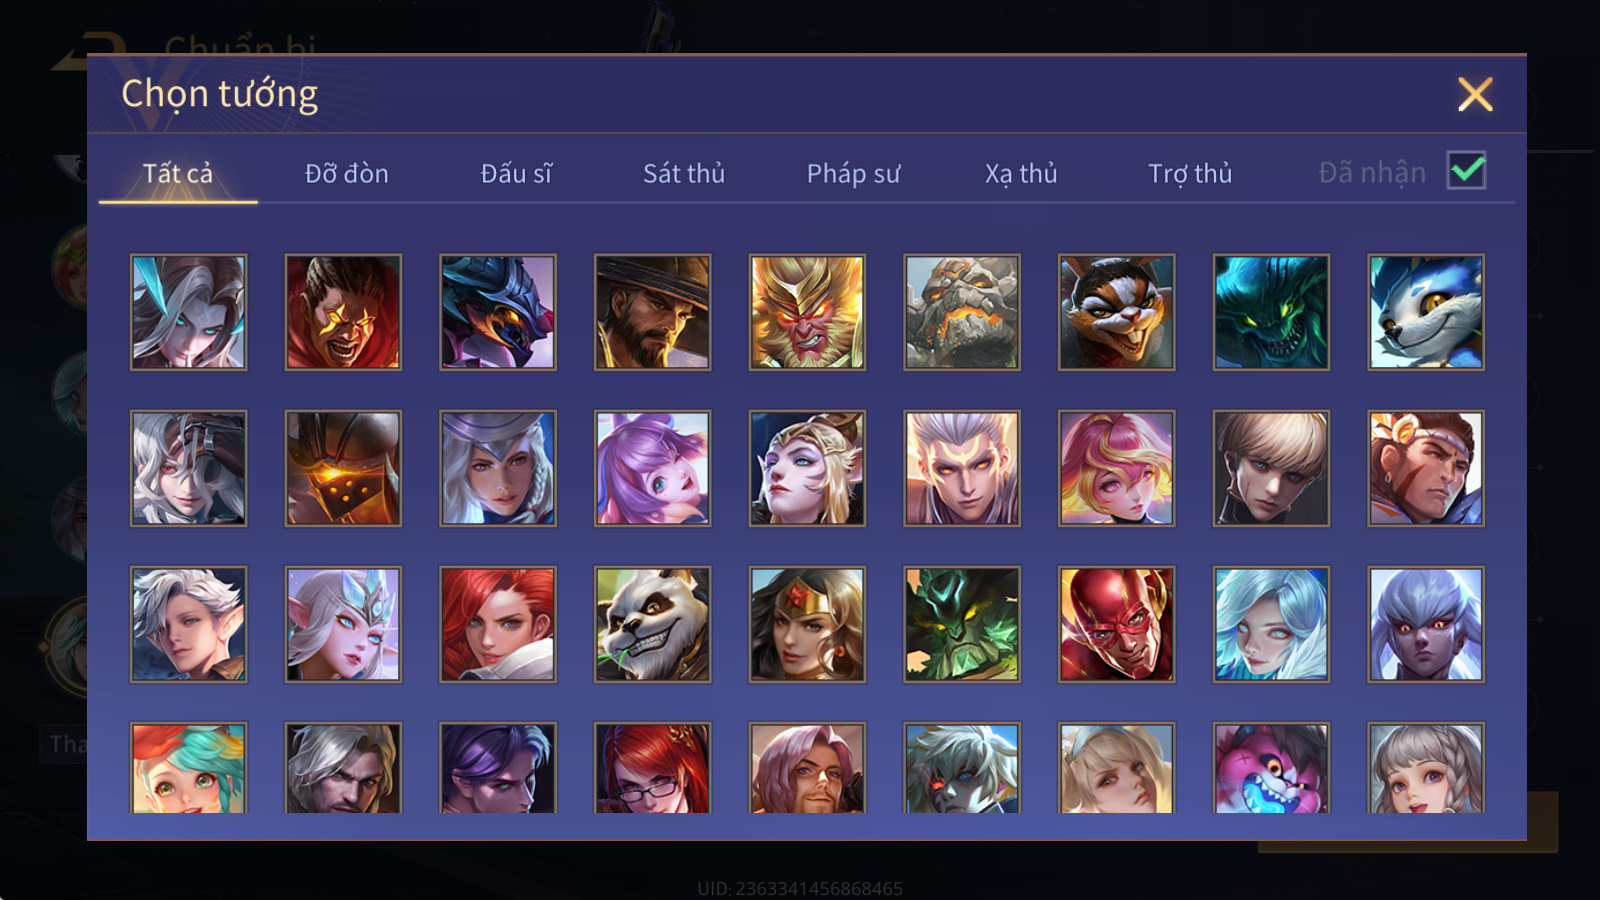Open the Xạ thủ tab
1600x900 pixels.
point(1021,174)
